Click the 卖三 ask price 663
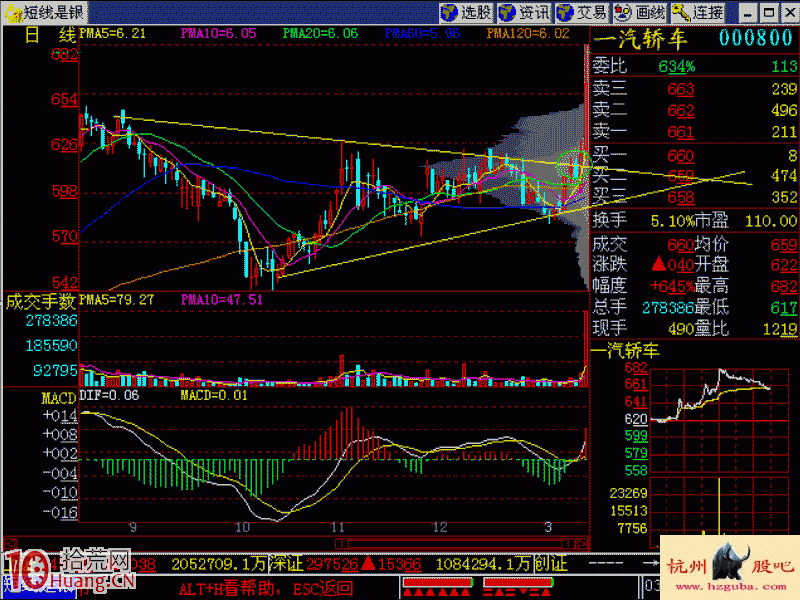The height and width of the screenshot is (600, 800). click(x=681, y=89)
